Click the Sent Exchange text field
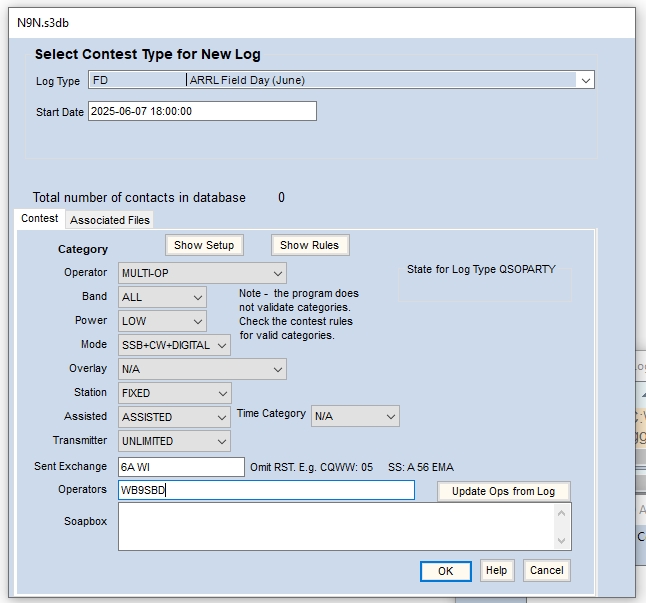 point(180,467)
